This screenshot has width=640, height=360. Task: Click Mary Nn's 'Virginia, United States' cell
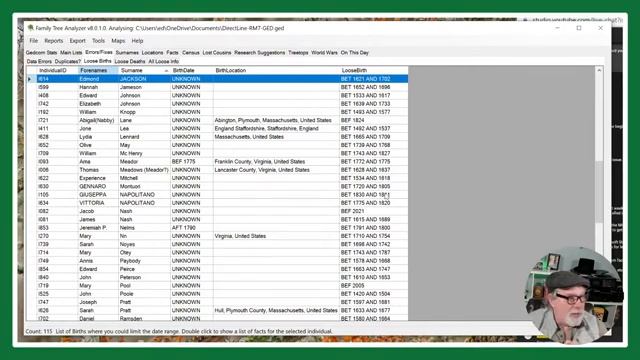click(x=276, y=236)
